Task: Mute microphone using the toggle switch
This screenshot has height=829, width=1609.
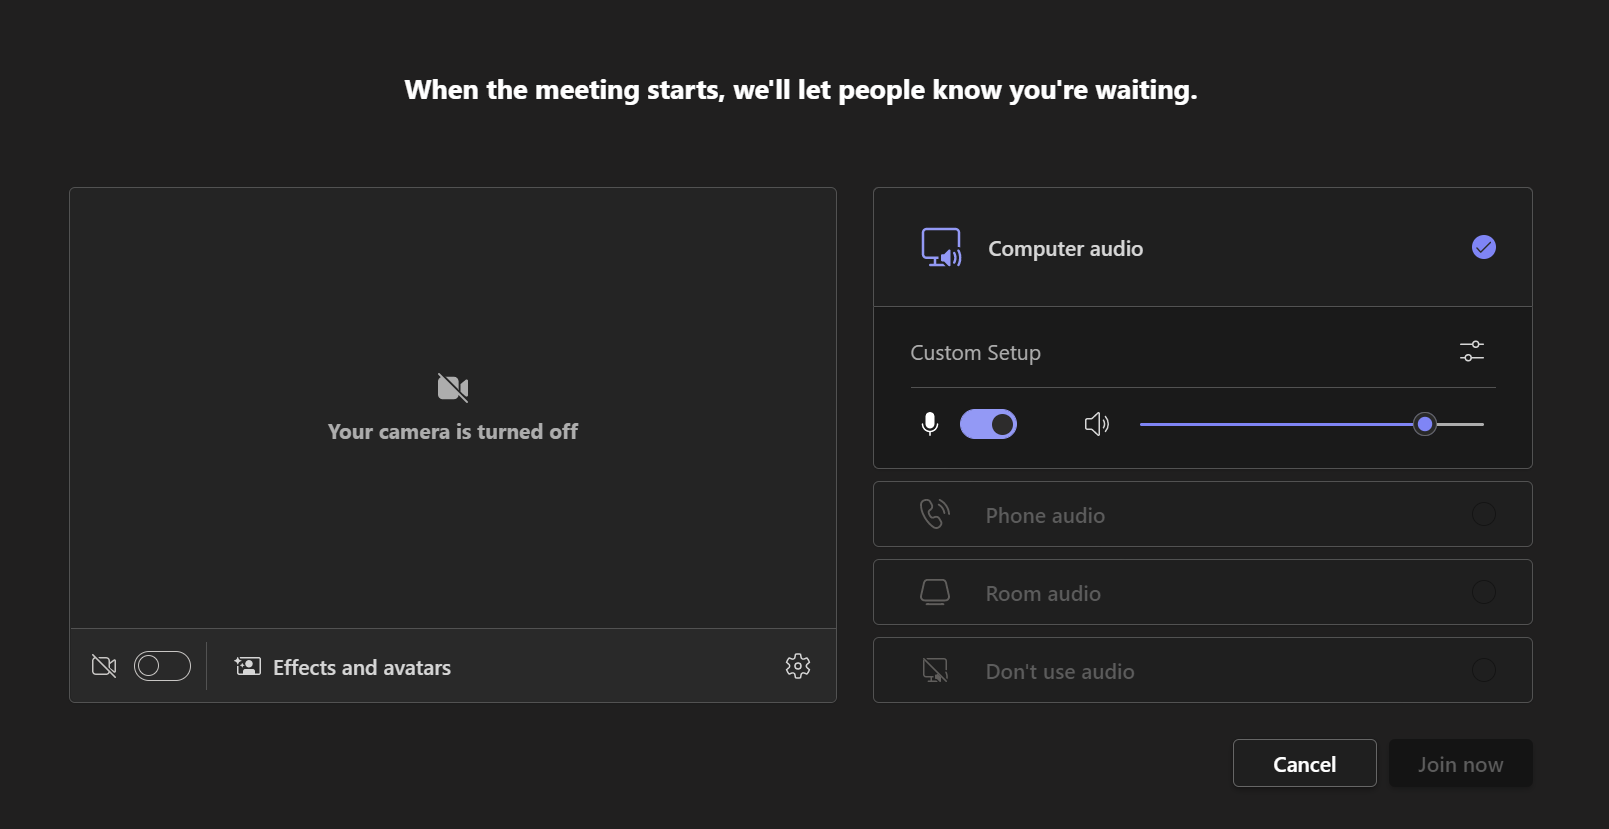Action: 988,424
